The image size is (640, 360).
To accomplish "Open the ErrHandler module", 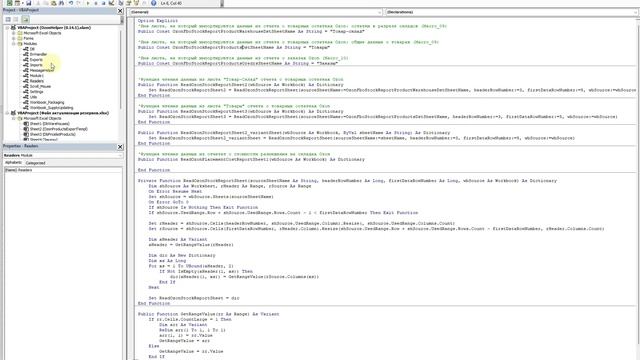I will (38, 54).
